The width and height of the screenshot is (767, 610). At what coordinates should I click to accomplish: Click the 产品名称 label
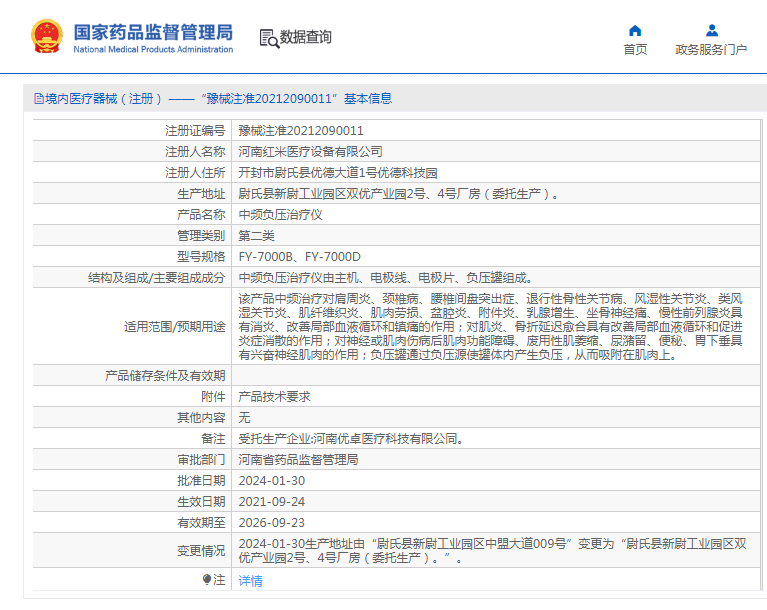[x=201, y=215]
